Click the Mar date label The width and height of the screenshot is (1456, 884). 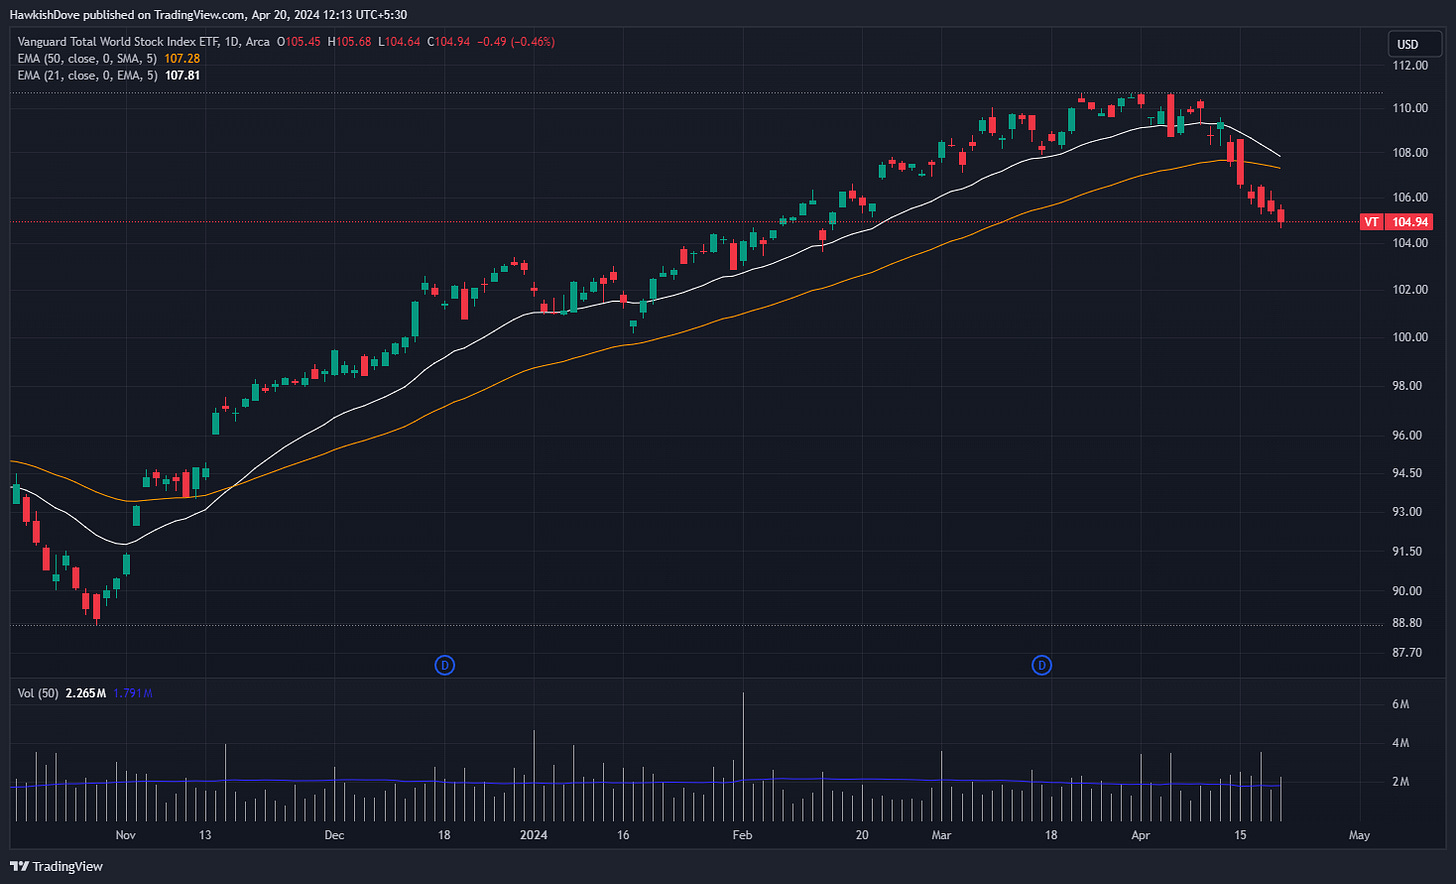point(941,835)
